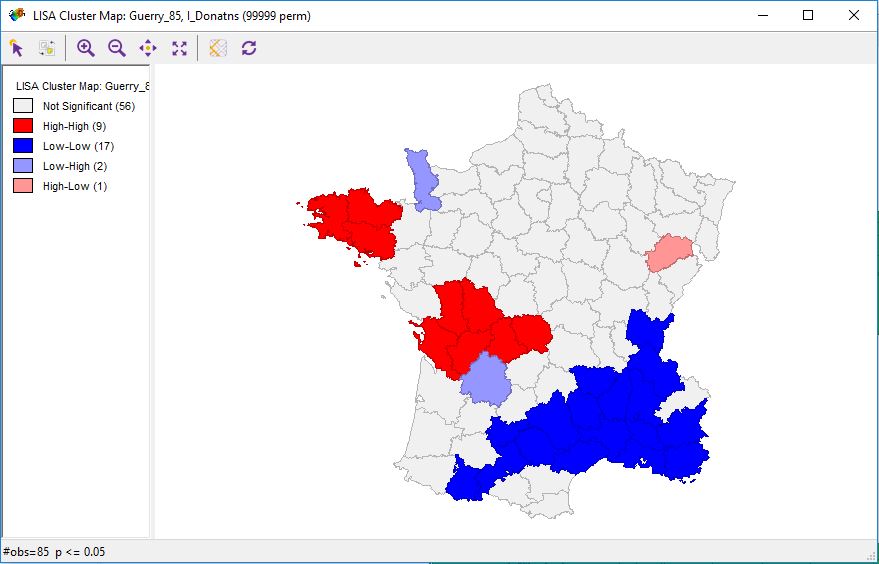Image resolution: width=879 pixels, height=564 pixels.
Task: Click the 'High-Low (1)' legend label
Action: [x=75, y=186]
